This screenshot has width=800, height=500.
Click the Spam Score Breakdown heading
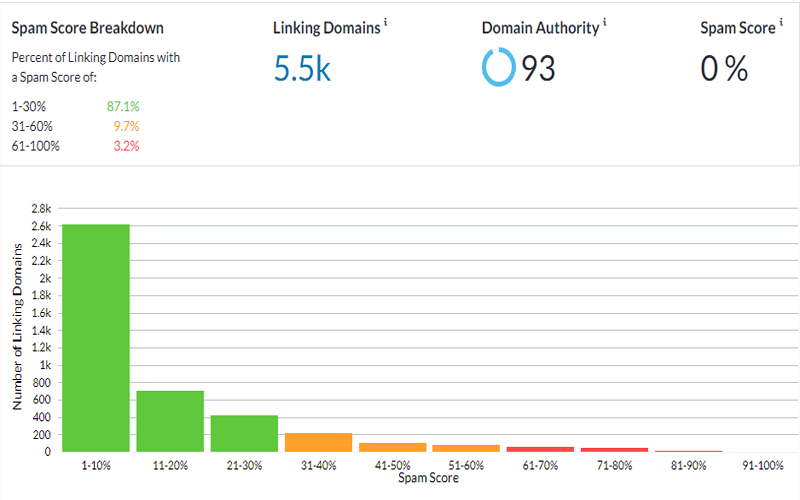pos(87,28)
